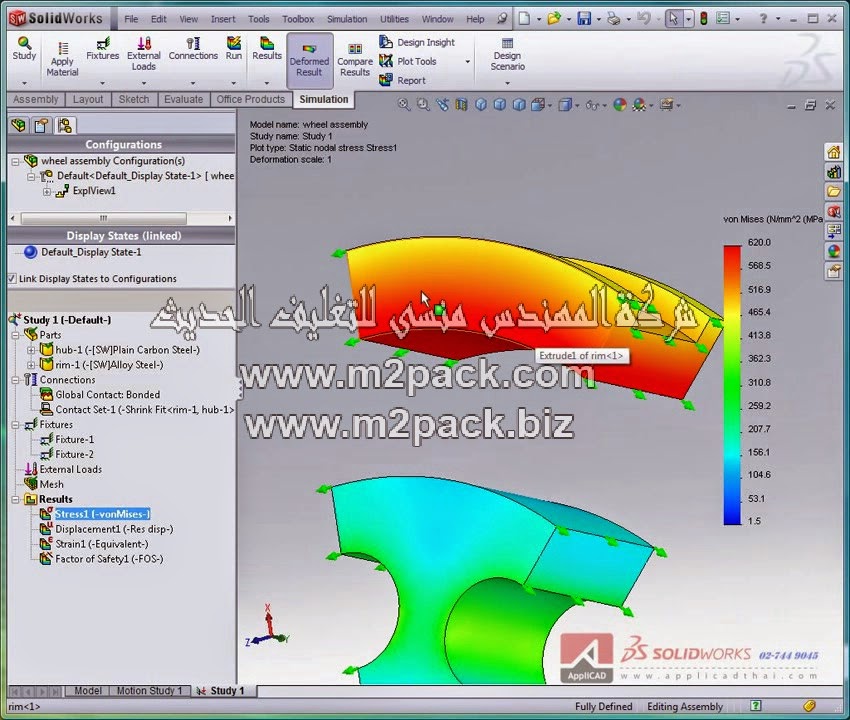
Task: Open the dropdown arrow under Fixtures
Action: point(102,83)
